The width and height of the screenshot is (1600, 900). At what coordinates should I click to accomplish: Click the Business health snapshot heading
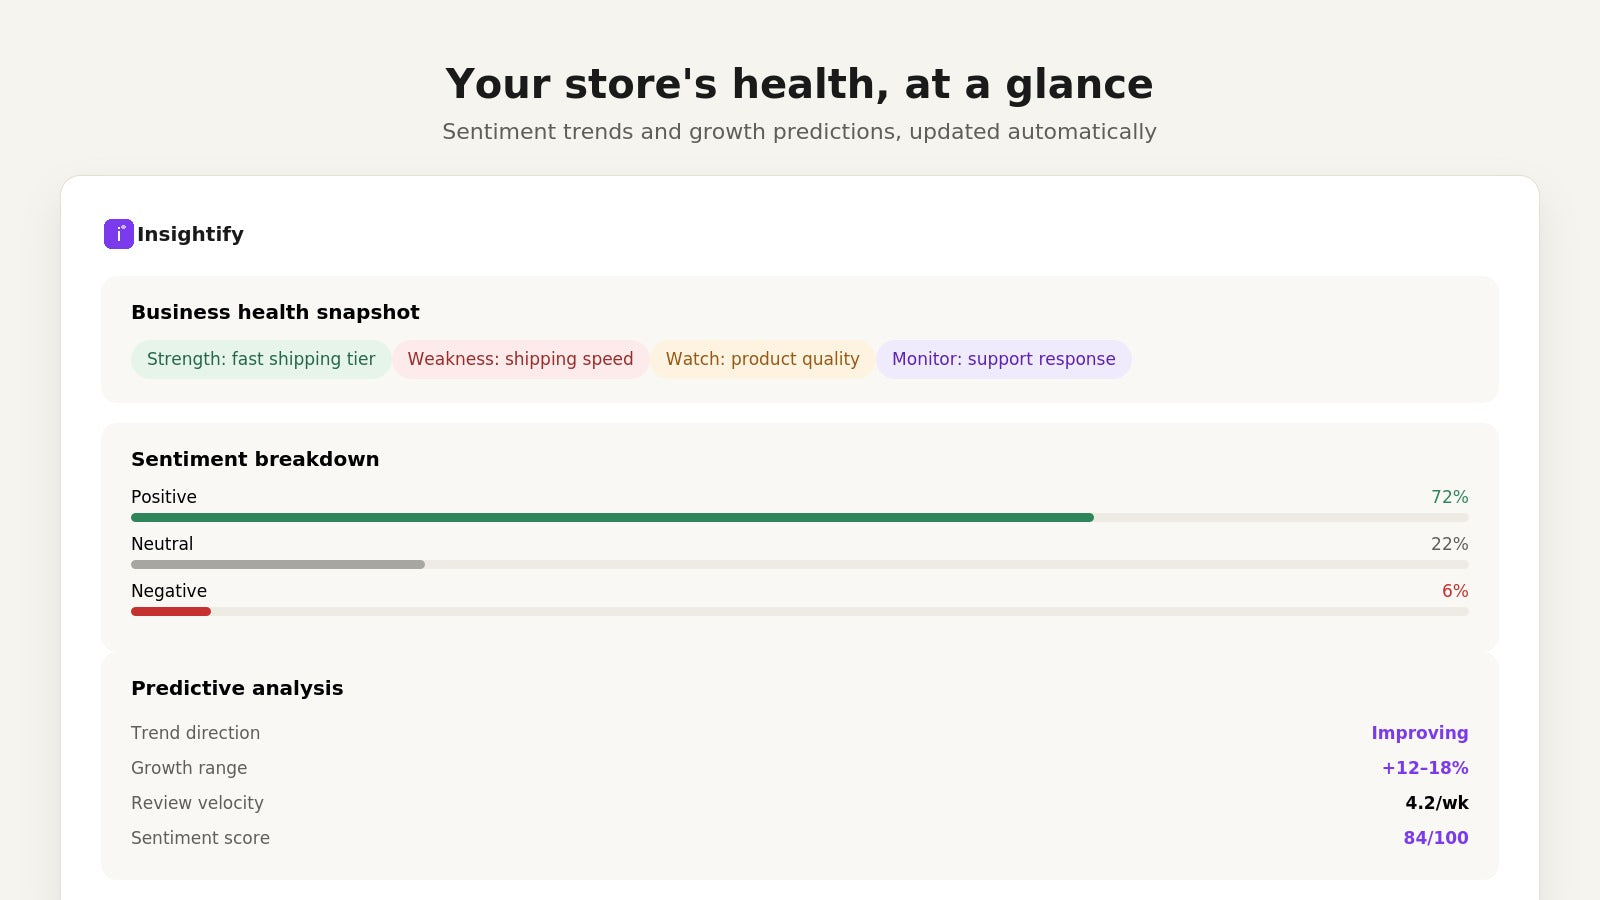(275, 312)
